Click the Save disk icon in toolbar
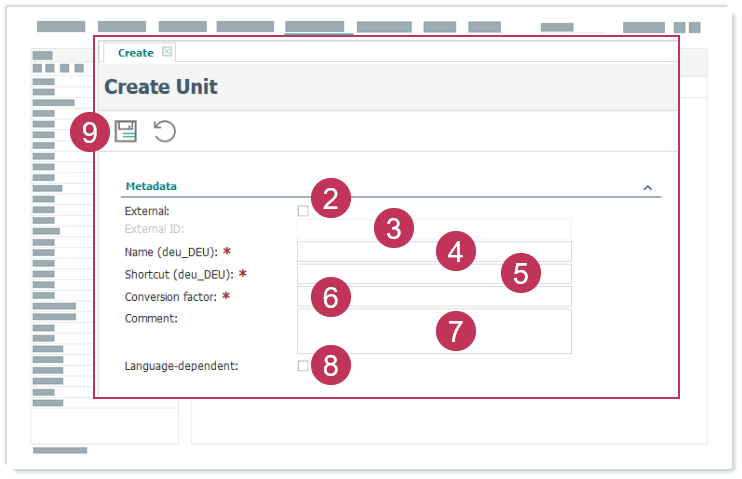 click(125, 131)
